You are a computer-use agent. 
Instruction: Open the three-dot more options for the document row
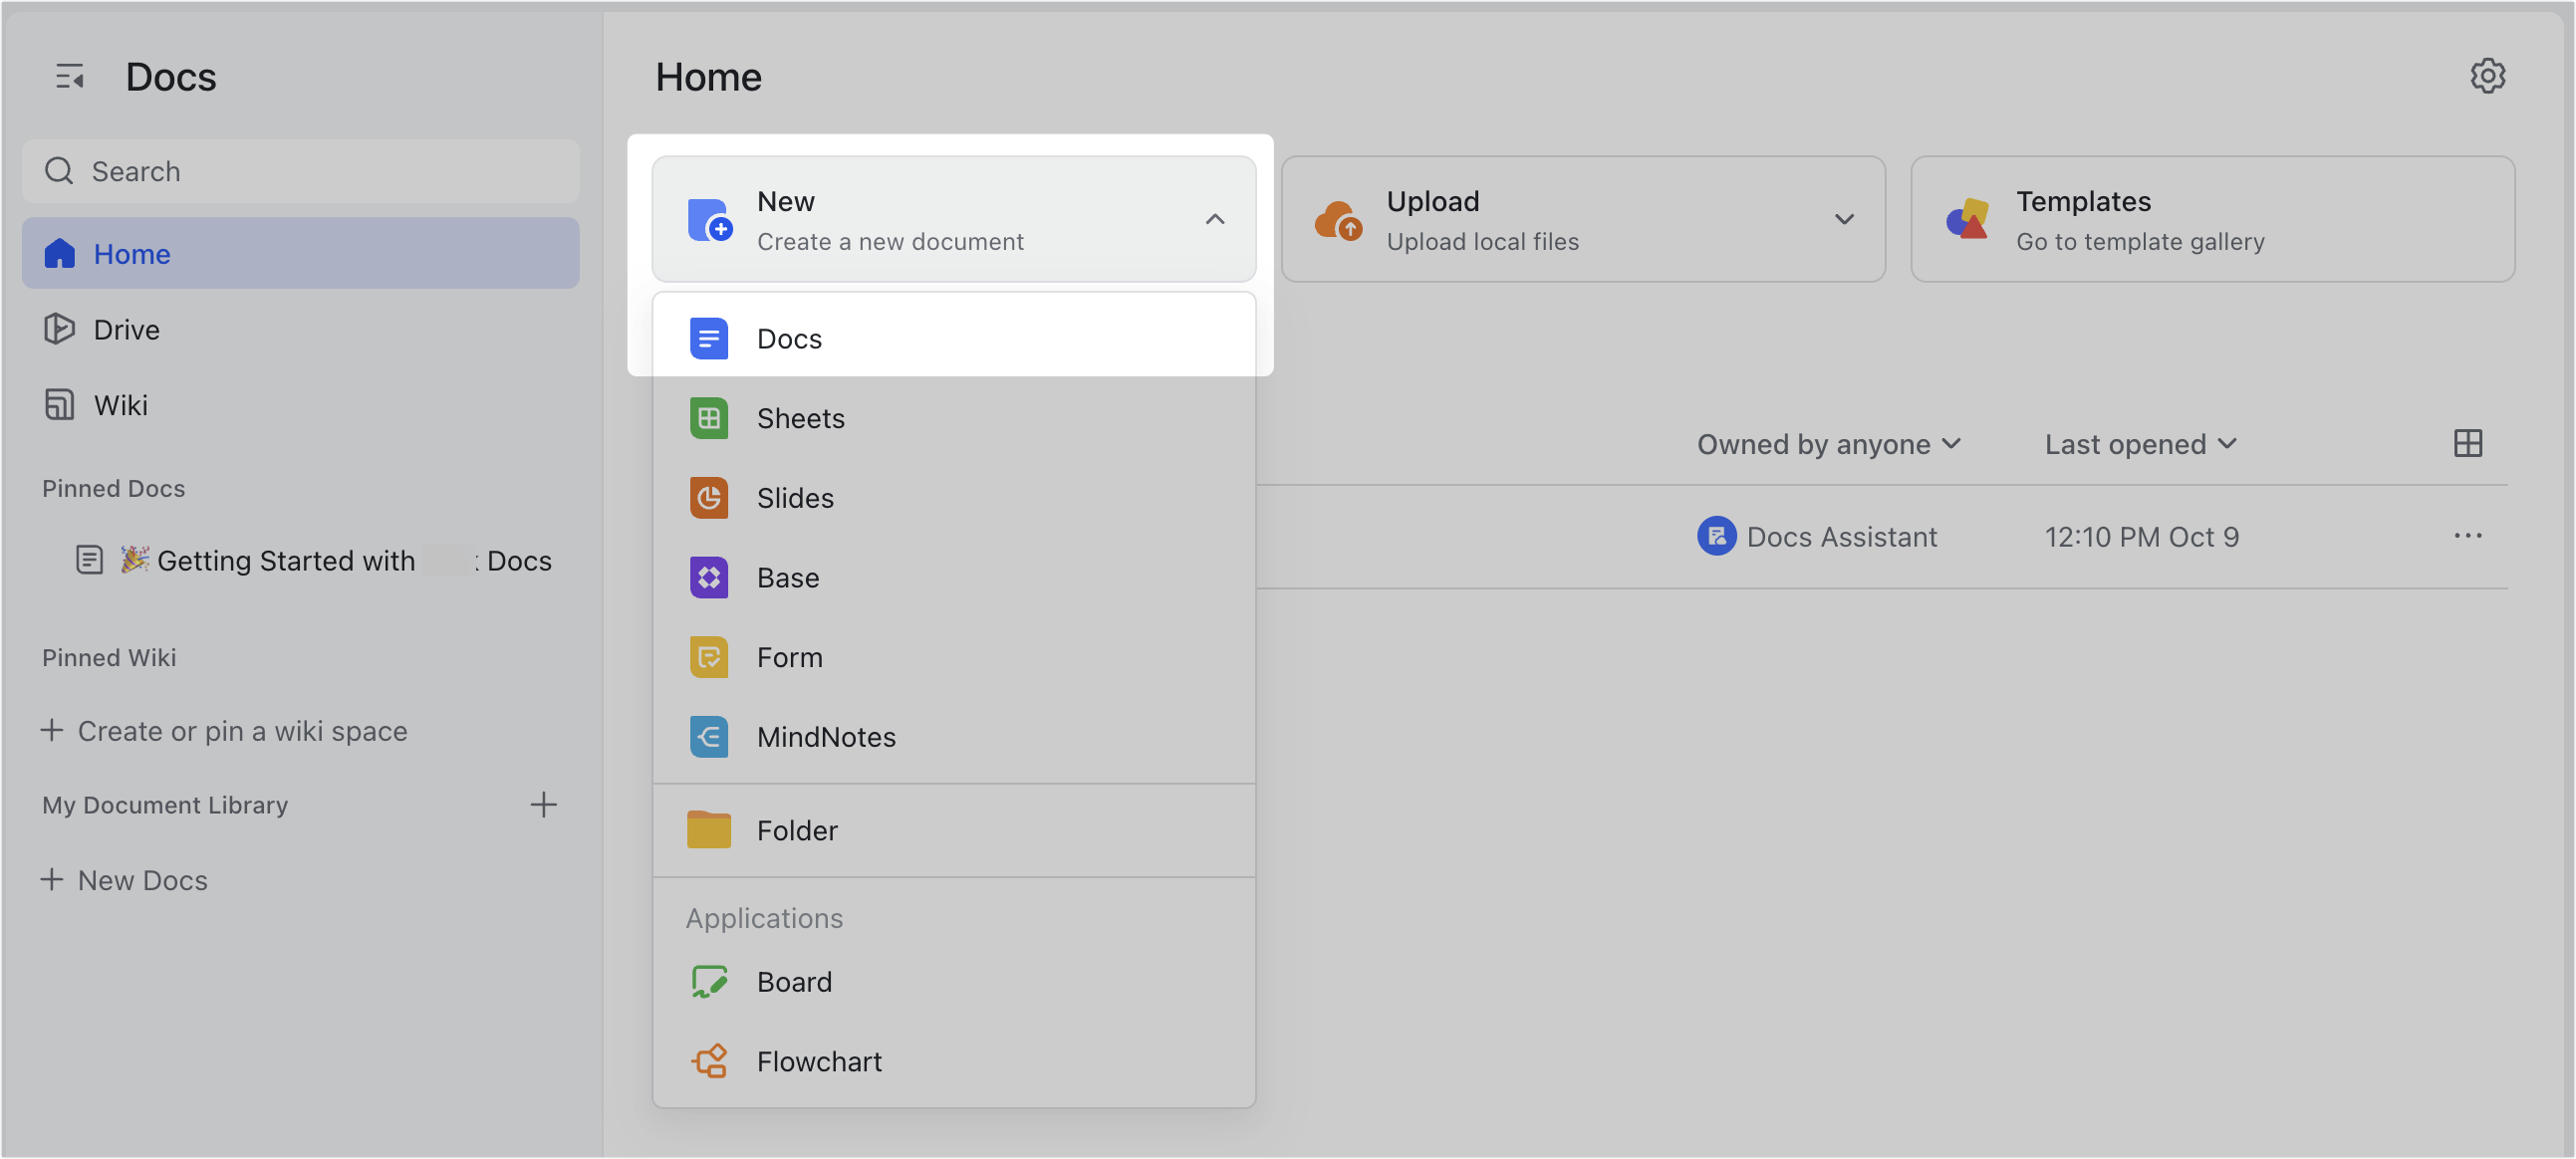click(x=2467, y=536)
